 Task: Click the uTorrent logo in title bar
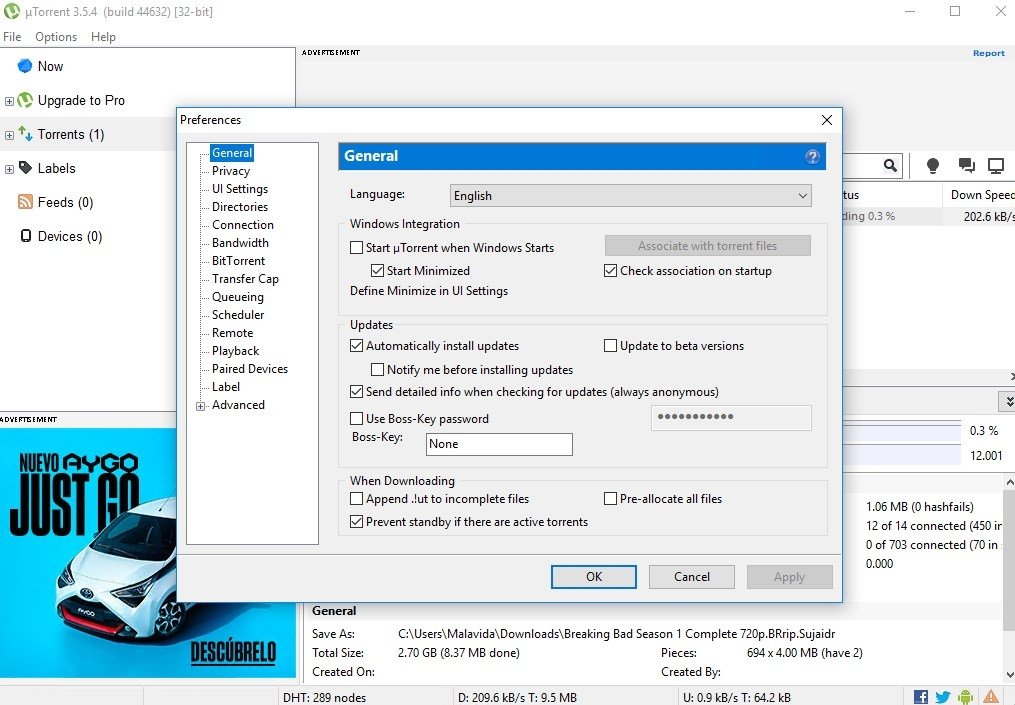click(12, 12)
